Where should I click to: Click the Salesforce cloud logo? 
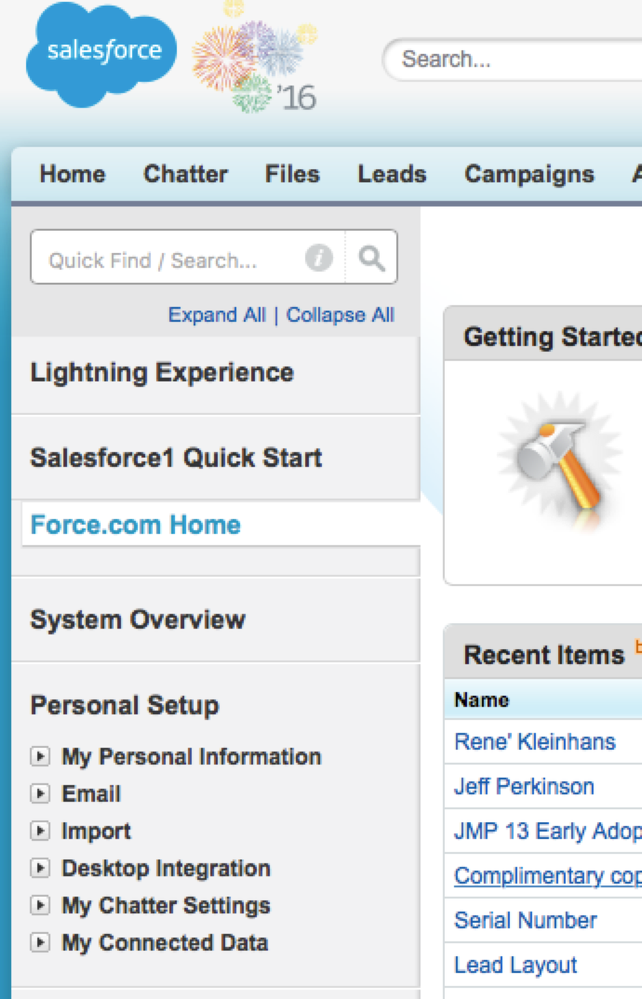click(x=102, y=54)
